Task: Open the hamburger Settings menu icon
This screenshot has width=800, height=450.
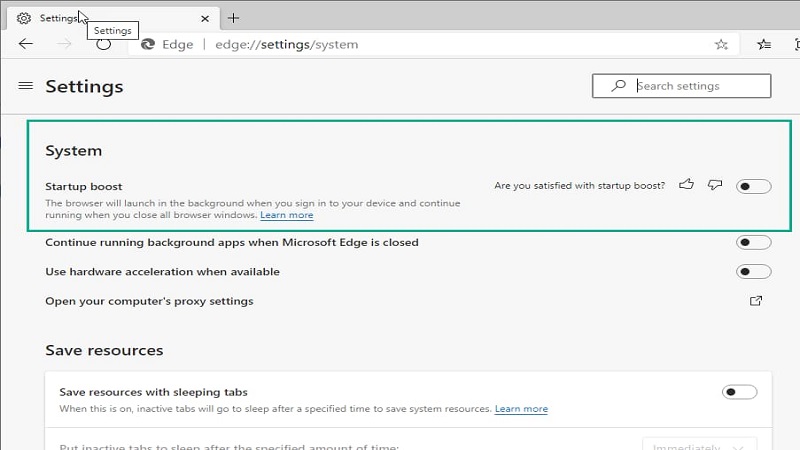Action: (x=26, y=86)
